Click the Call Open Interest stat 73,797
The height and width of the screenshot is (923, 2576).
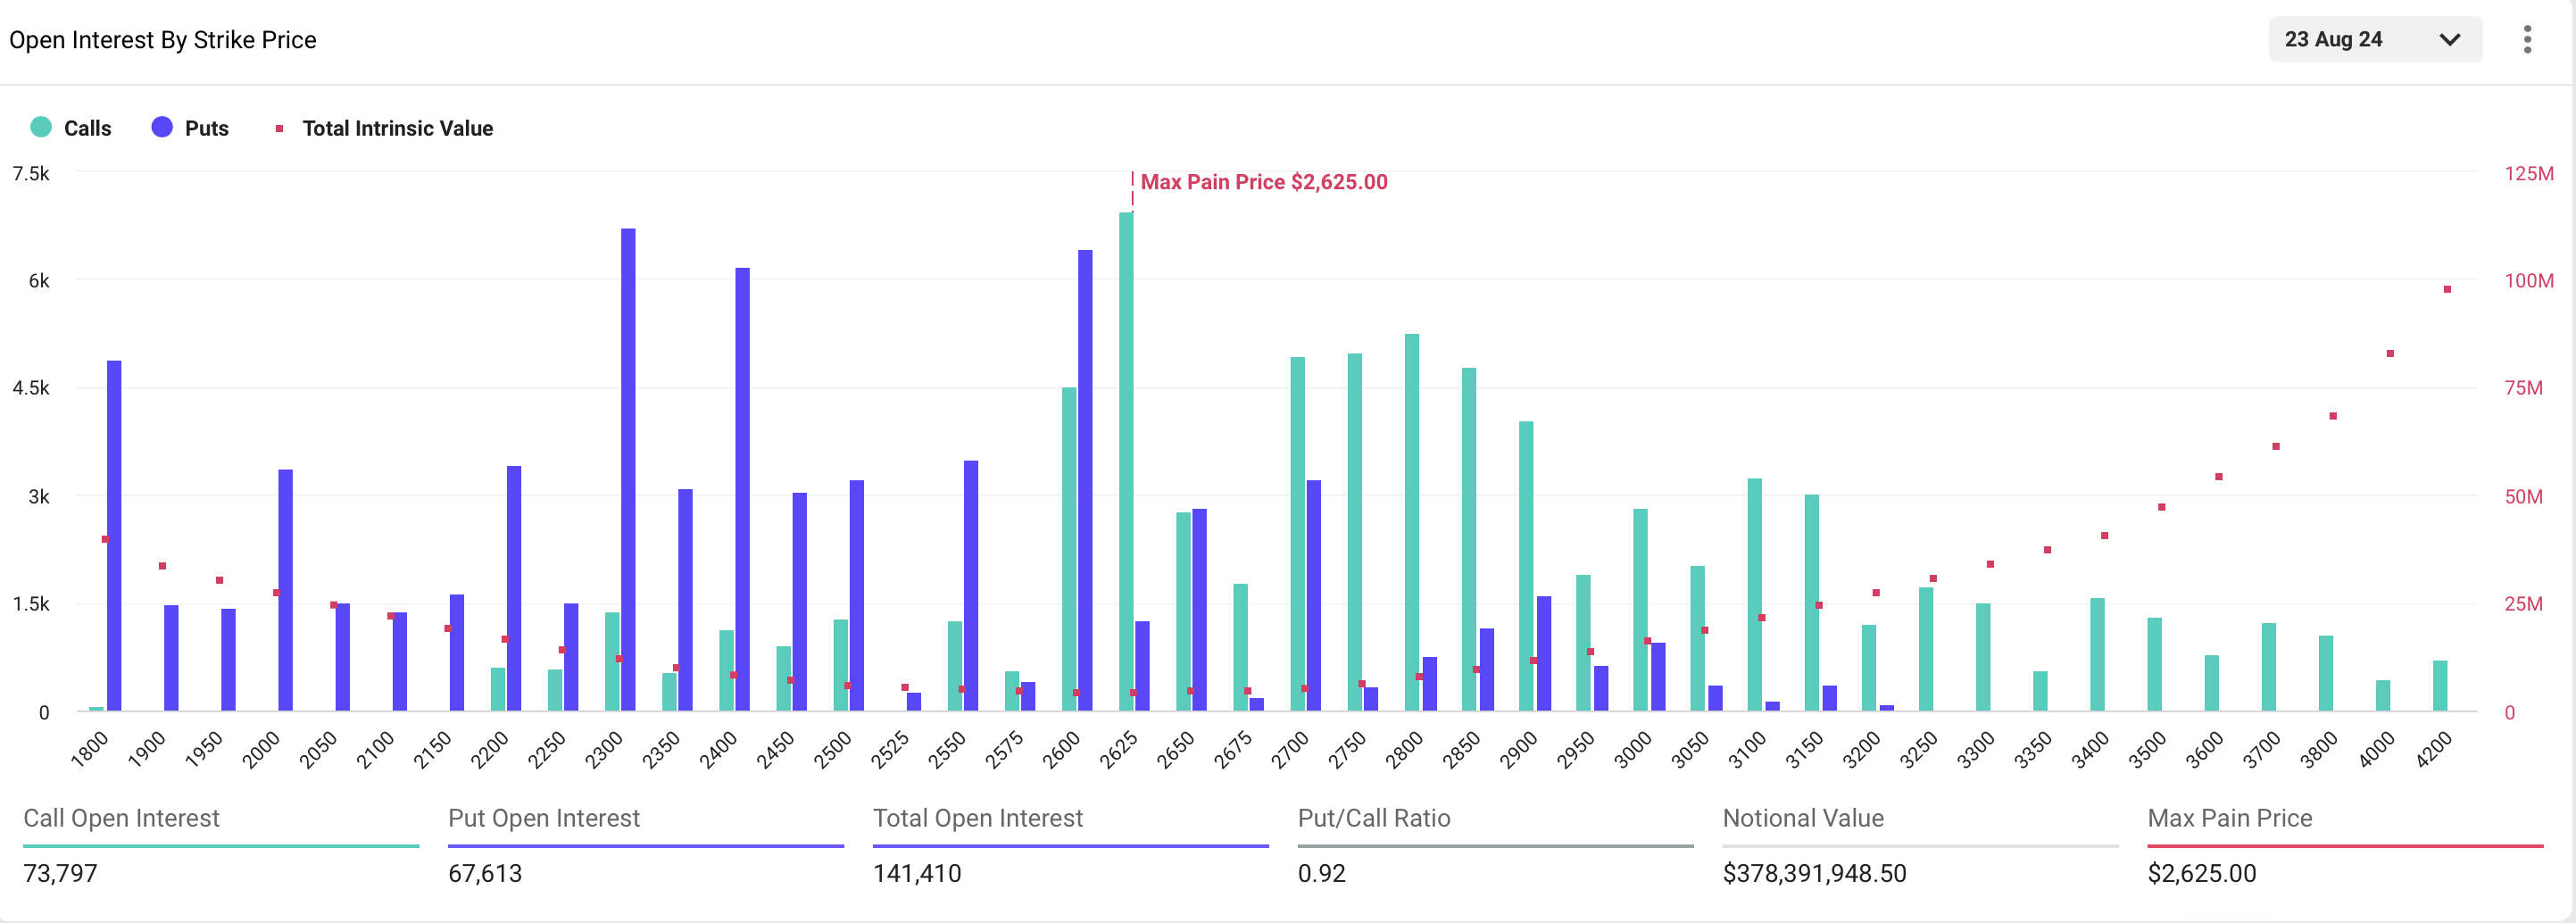(x=62, y=873)
